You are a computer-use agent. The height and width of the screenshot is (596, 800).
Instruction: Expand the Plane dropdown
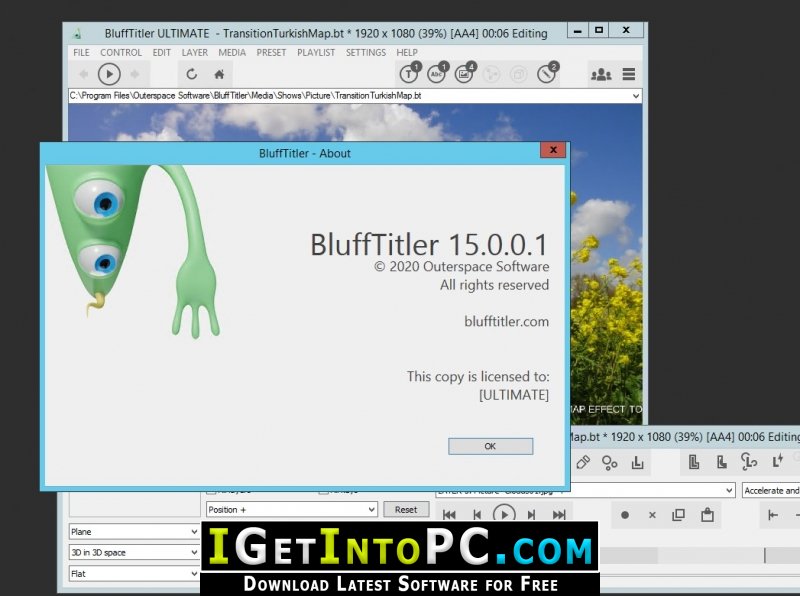tap(134, 531)
